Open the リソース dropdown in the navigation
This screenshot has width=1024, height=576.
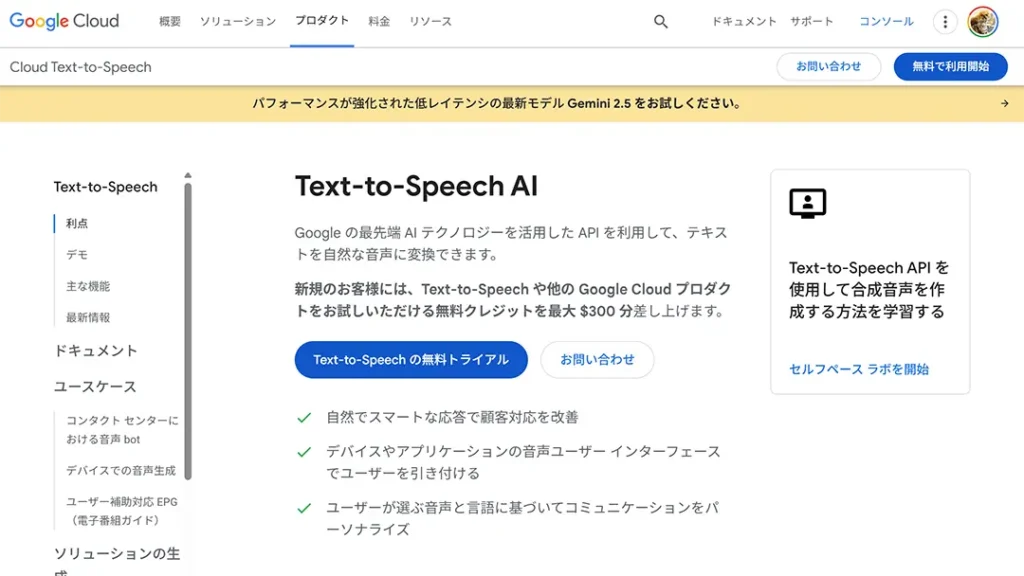point(430,20)
